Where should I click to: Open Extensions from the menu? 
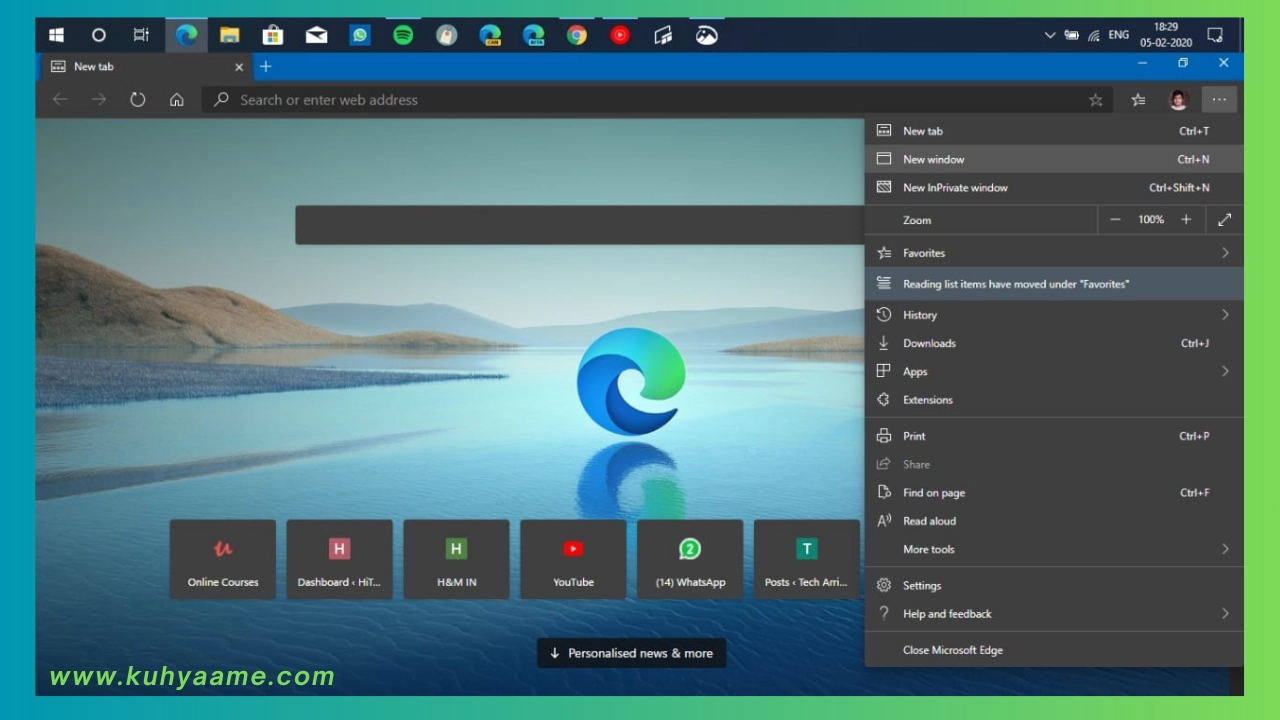[1054, 400]
